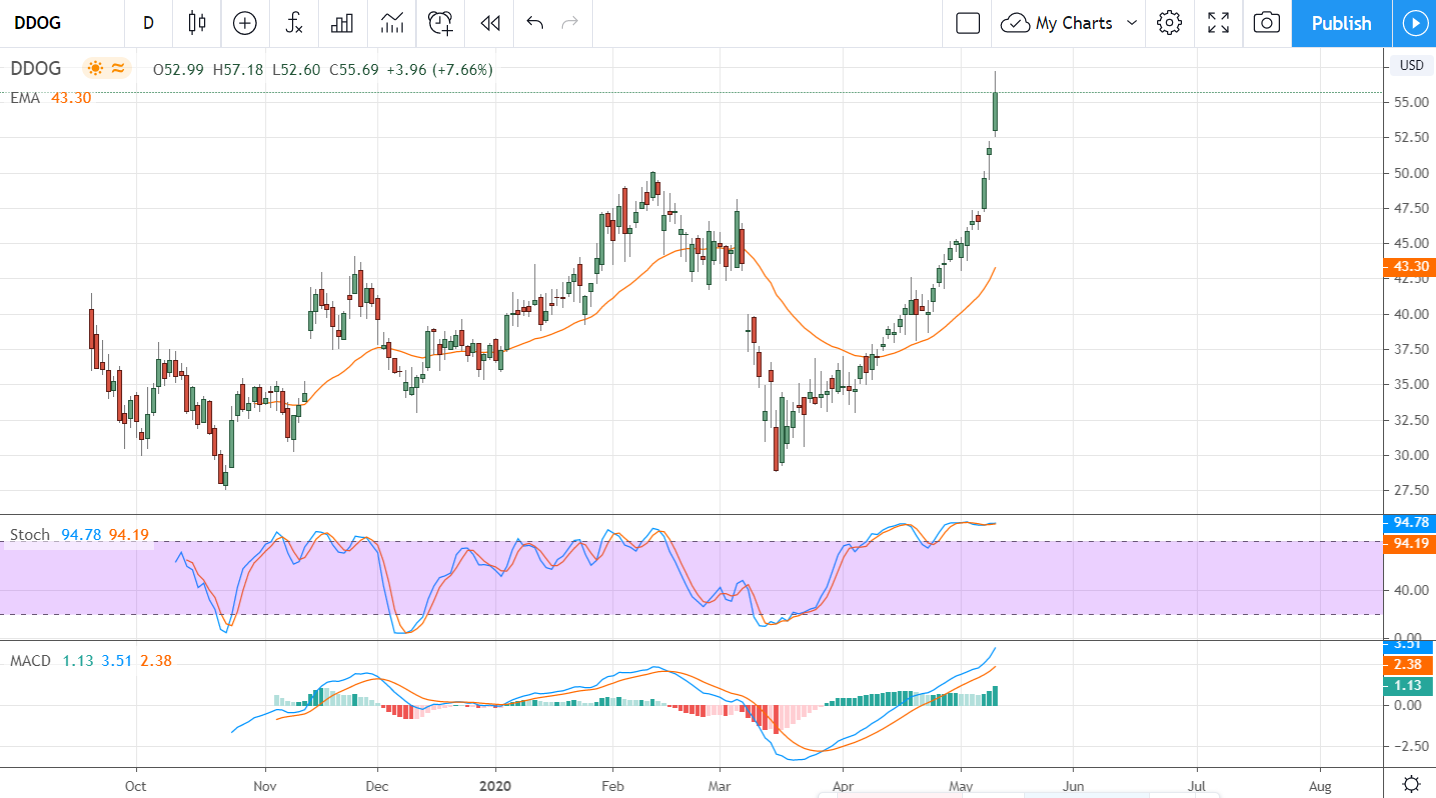Click the Feb label on time axis

(x=612, y=786)
